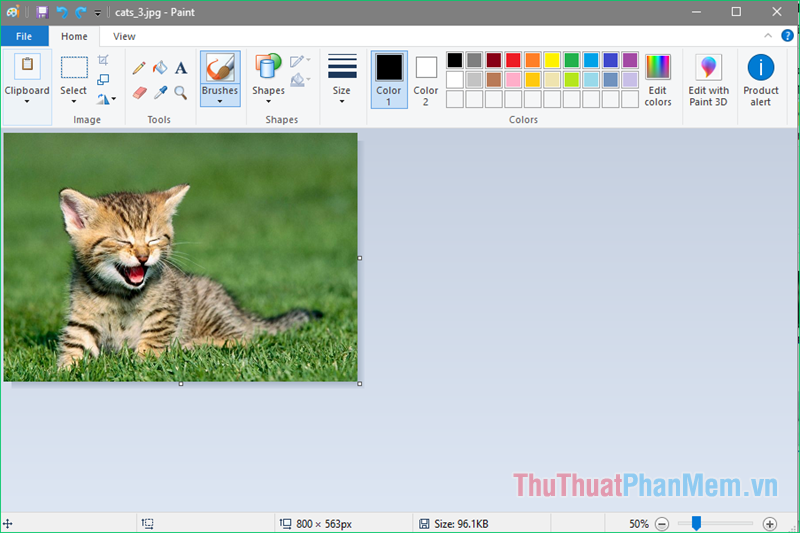Click the Crop icon in Image group
The image size is (800, 533).
click(x=103, y=60)
